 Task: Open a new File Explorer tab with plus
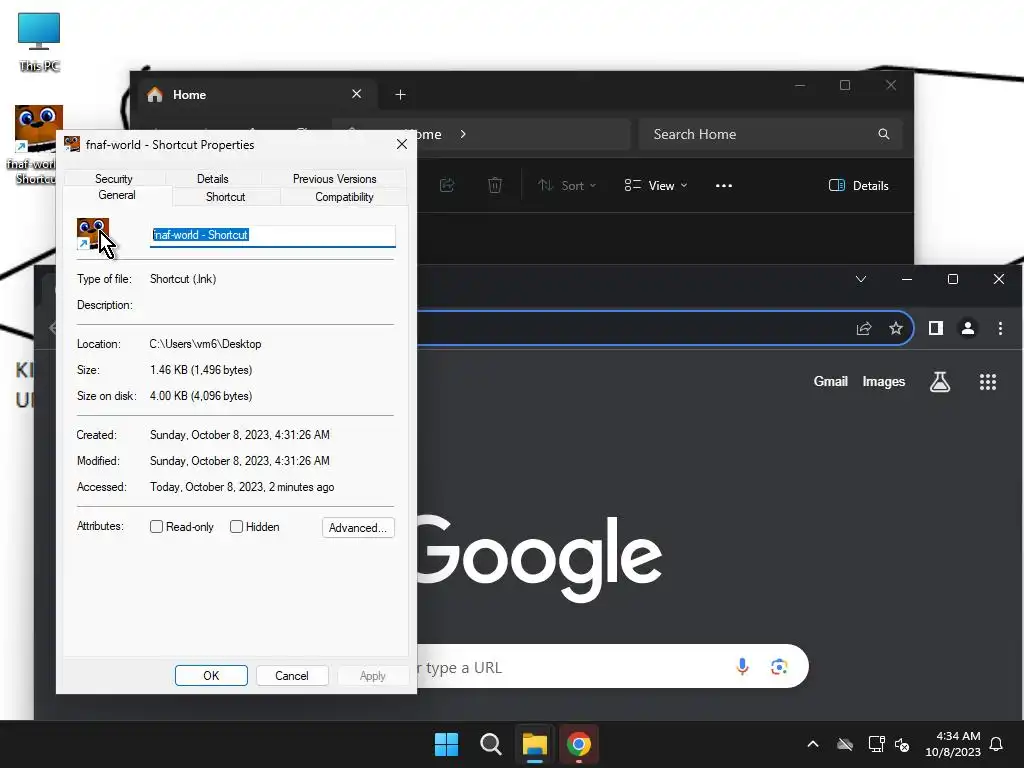coord(400,95)
